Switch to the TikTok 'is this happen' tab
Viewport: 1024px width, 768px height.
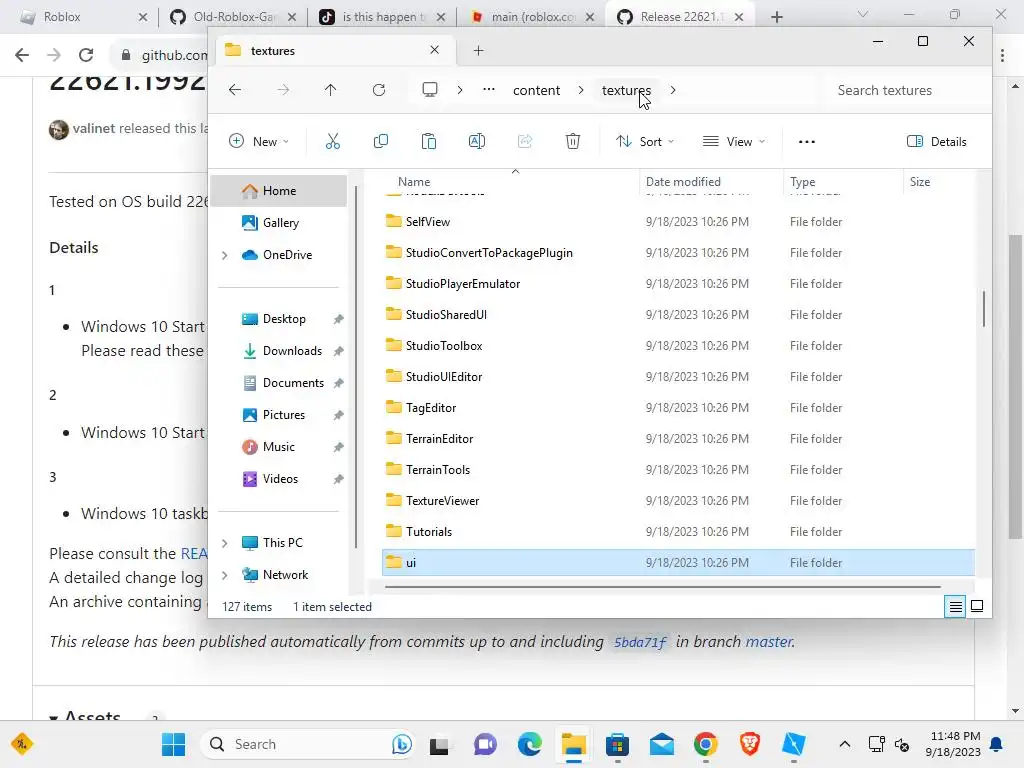[381, 17]
